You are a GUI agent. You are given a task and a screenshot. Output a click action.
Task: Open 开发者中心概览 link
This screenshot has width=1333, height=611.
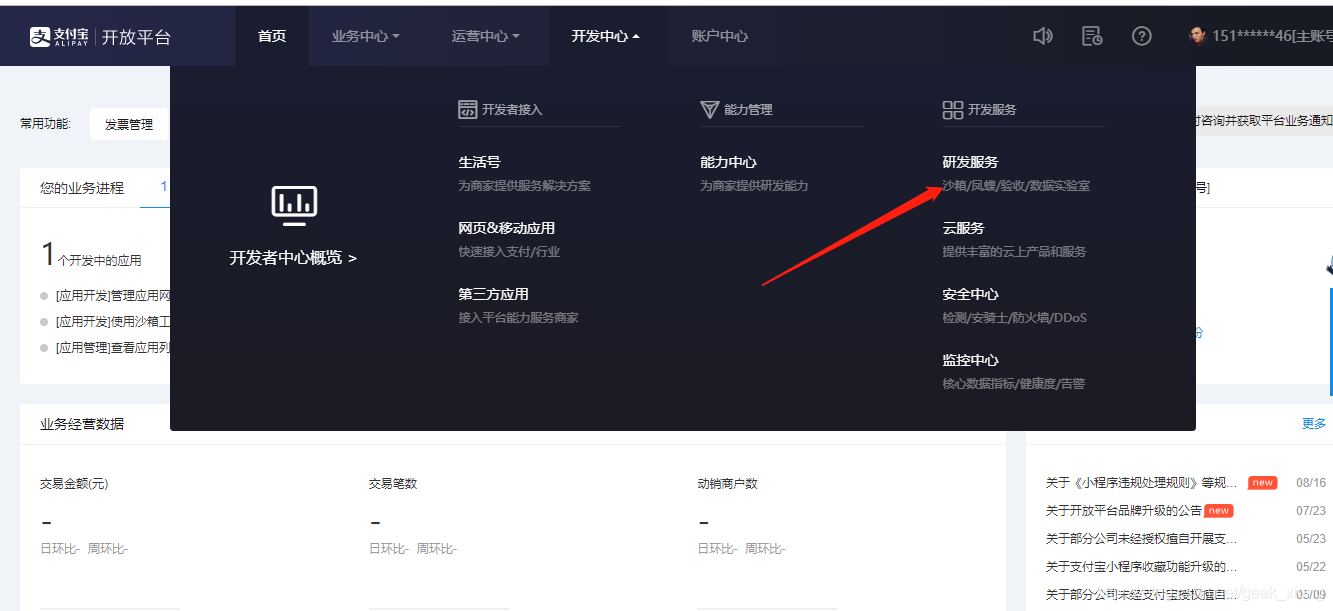click(293, 258)
